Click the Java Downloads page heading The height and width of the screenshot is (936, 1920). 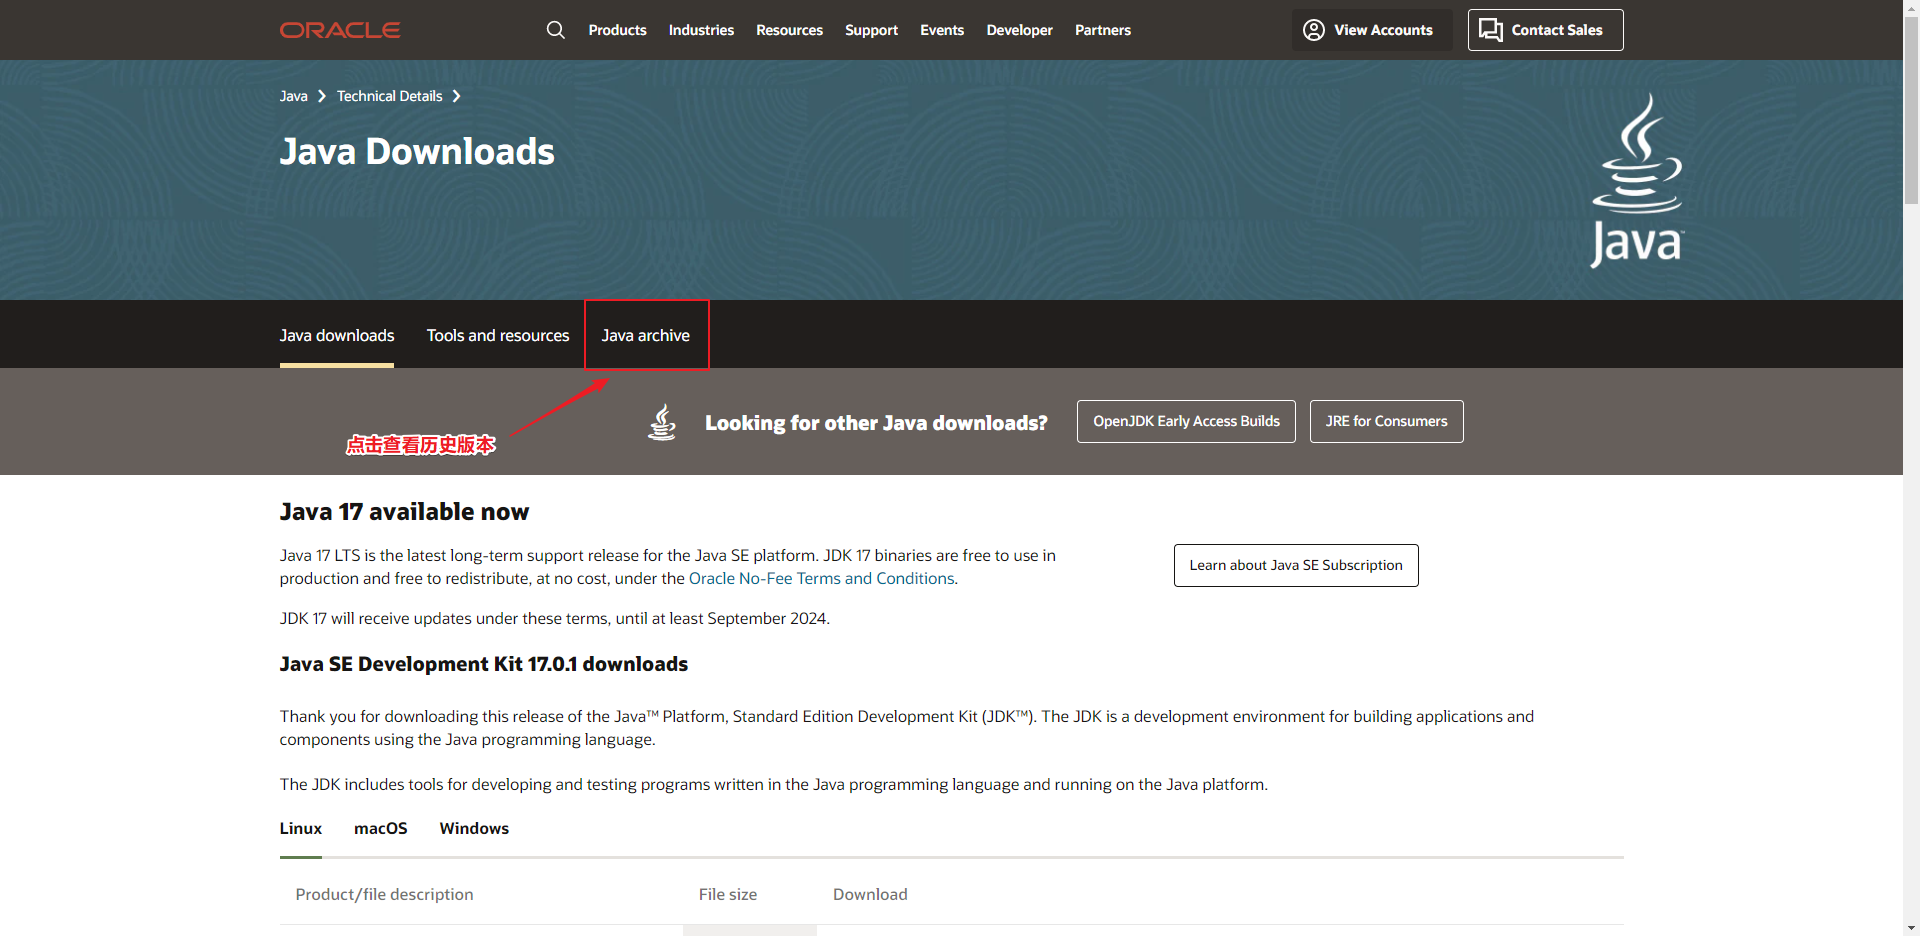pos(417,152)
